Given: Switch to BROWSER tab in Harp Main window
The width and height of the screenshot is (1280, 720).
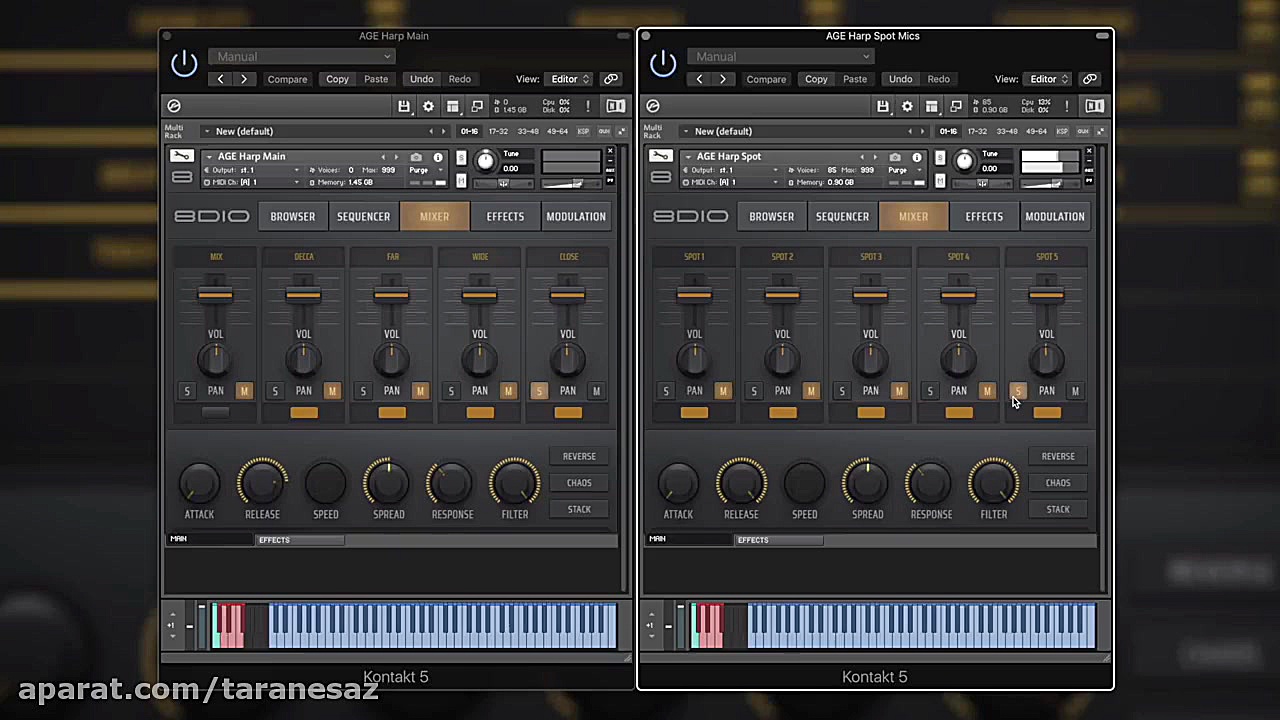Looking at the screenshot, I should pos(292,216).
